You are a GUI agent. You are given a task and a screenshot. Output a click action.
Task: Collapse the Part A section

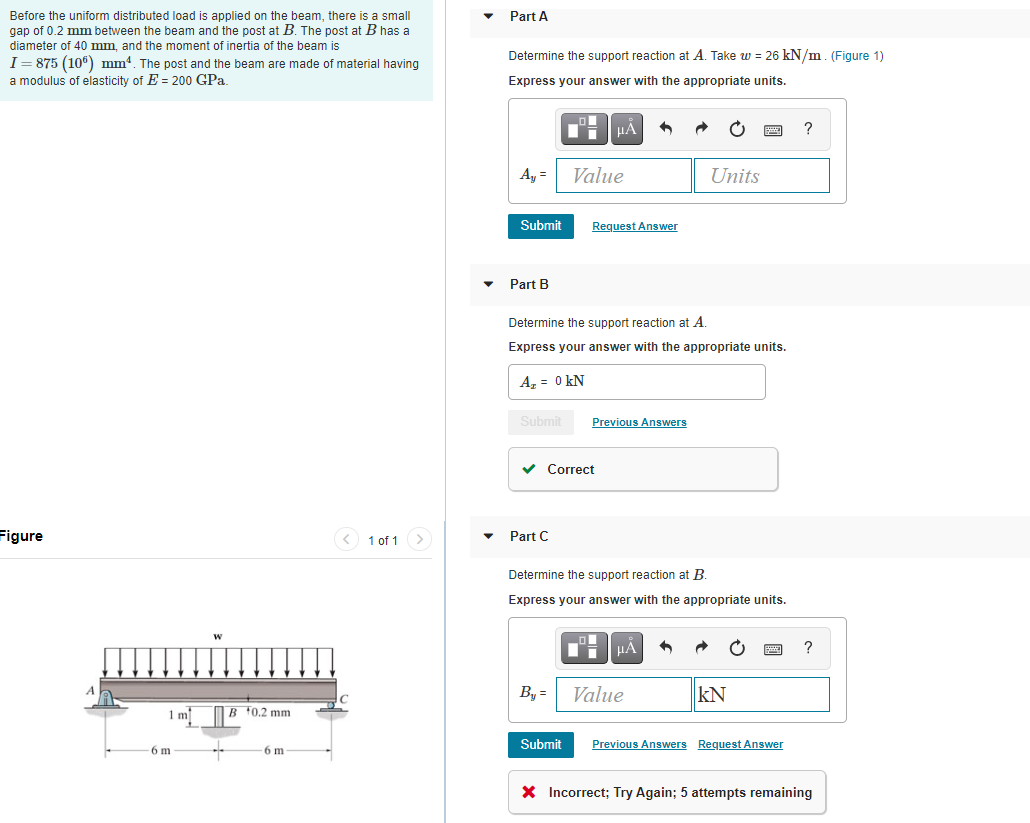coord(487,16)
